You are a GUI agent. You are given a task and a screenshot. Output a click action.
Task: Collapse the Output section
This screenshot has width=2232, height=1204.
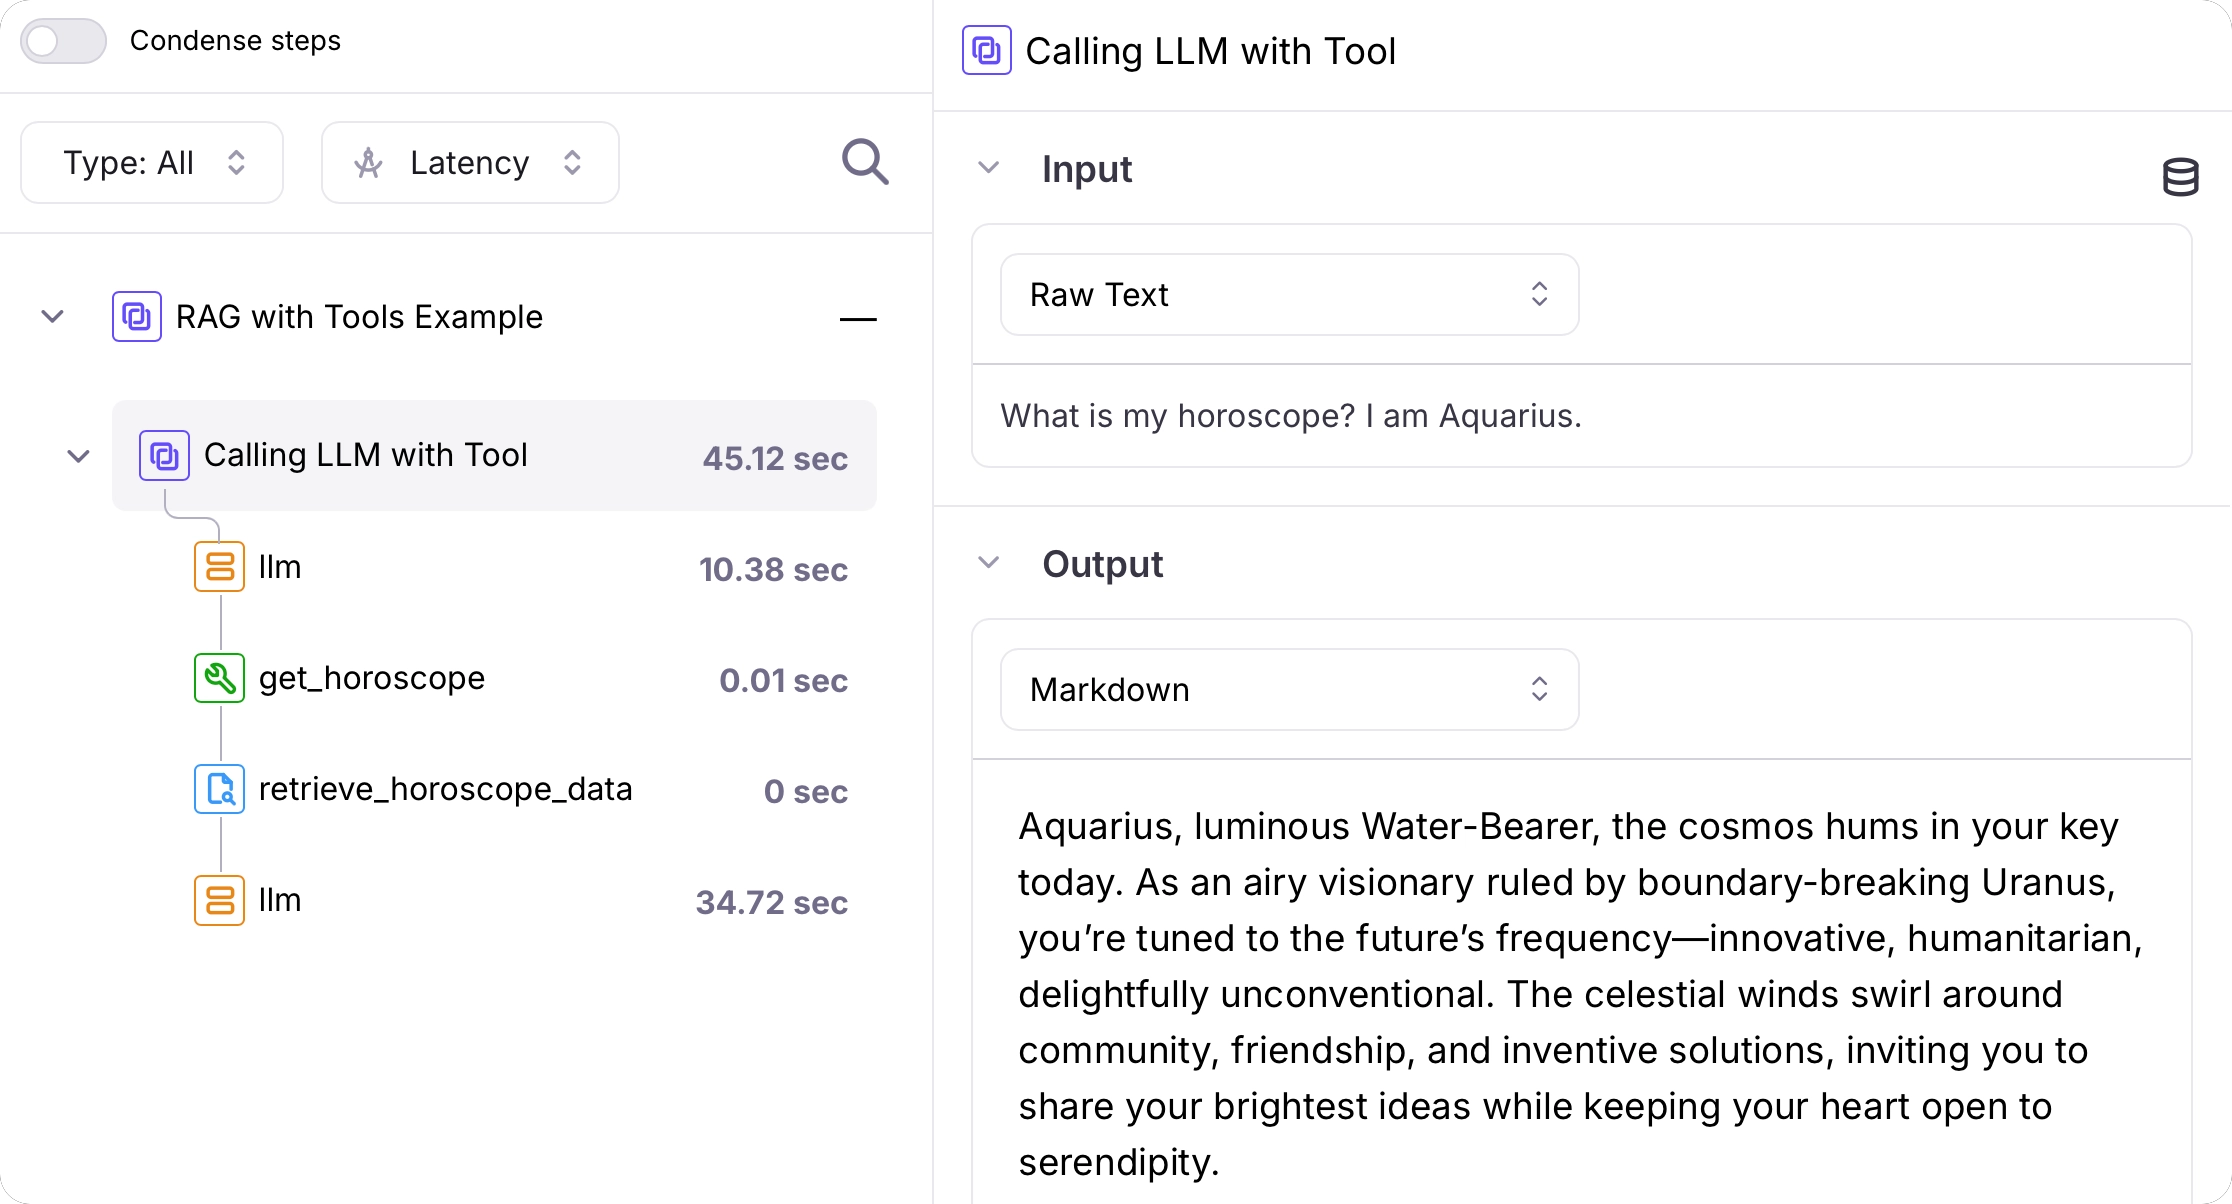pyautogui.click(x=988, y=563)
